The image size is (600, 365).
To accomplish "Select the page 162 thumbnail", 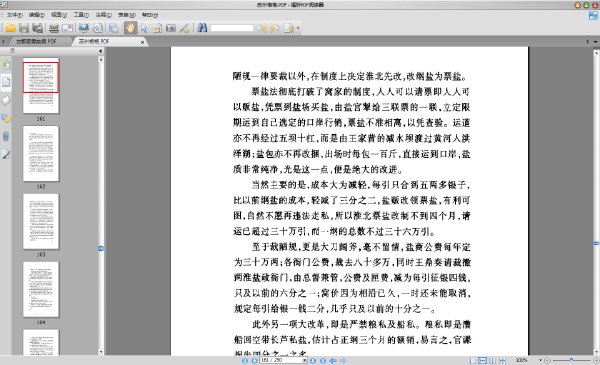I will pos(41,154).
